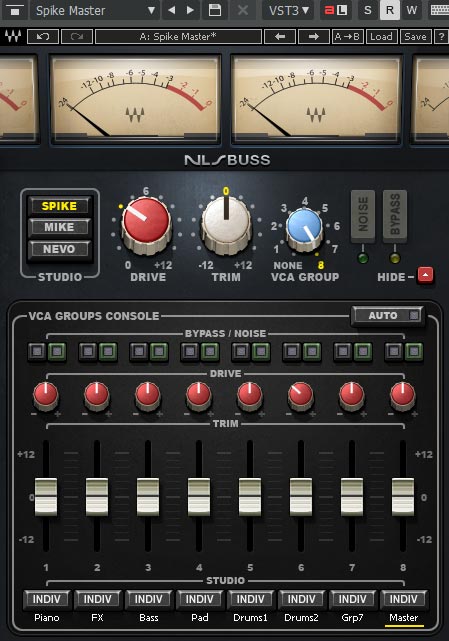Click the INDIV button above Pad
Screen dimensions: 449x641
click(x=199, y=599)
